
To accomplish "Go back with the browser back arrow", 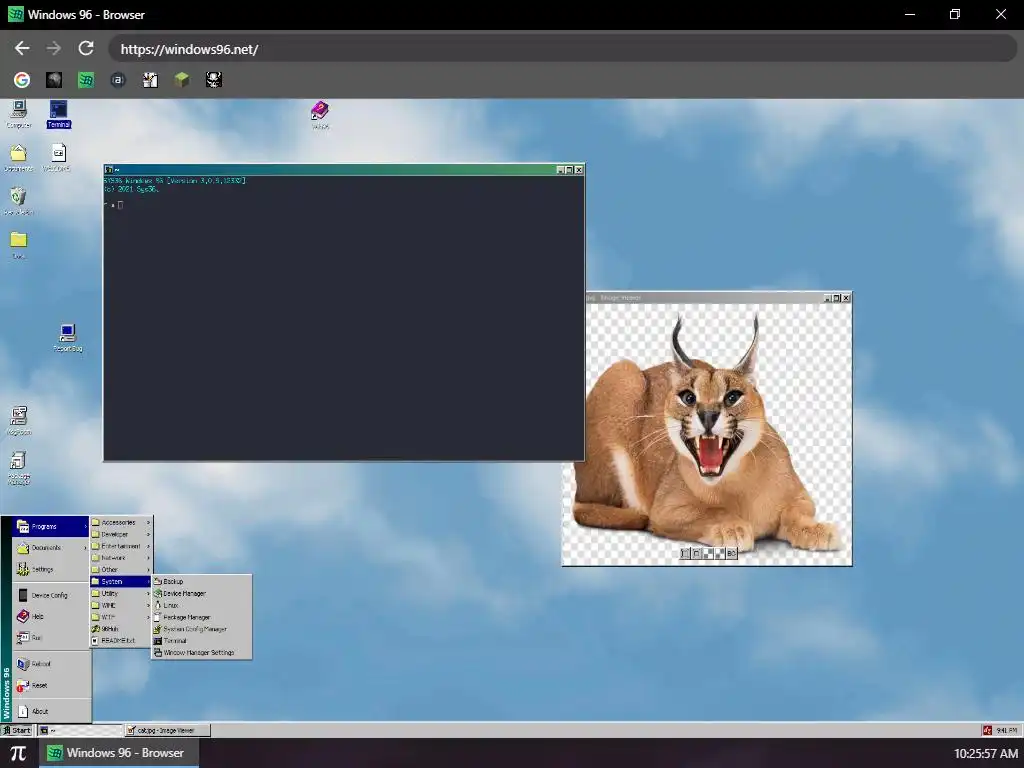I will coord(22,48).
